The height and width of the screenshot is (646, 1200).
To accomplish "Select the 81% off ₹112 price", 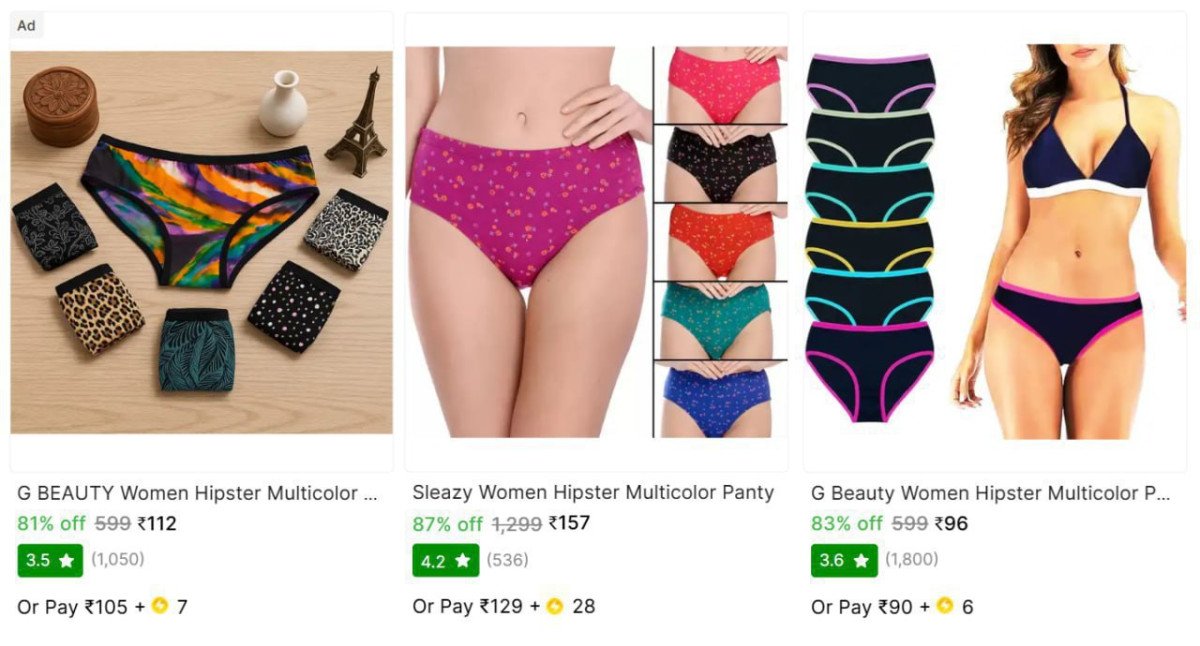I will [x=97, y=523].
